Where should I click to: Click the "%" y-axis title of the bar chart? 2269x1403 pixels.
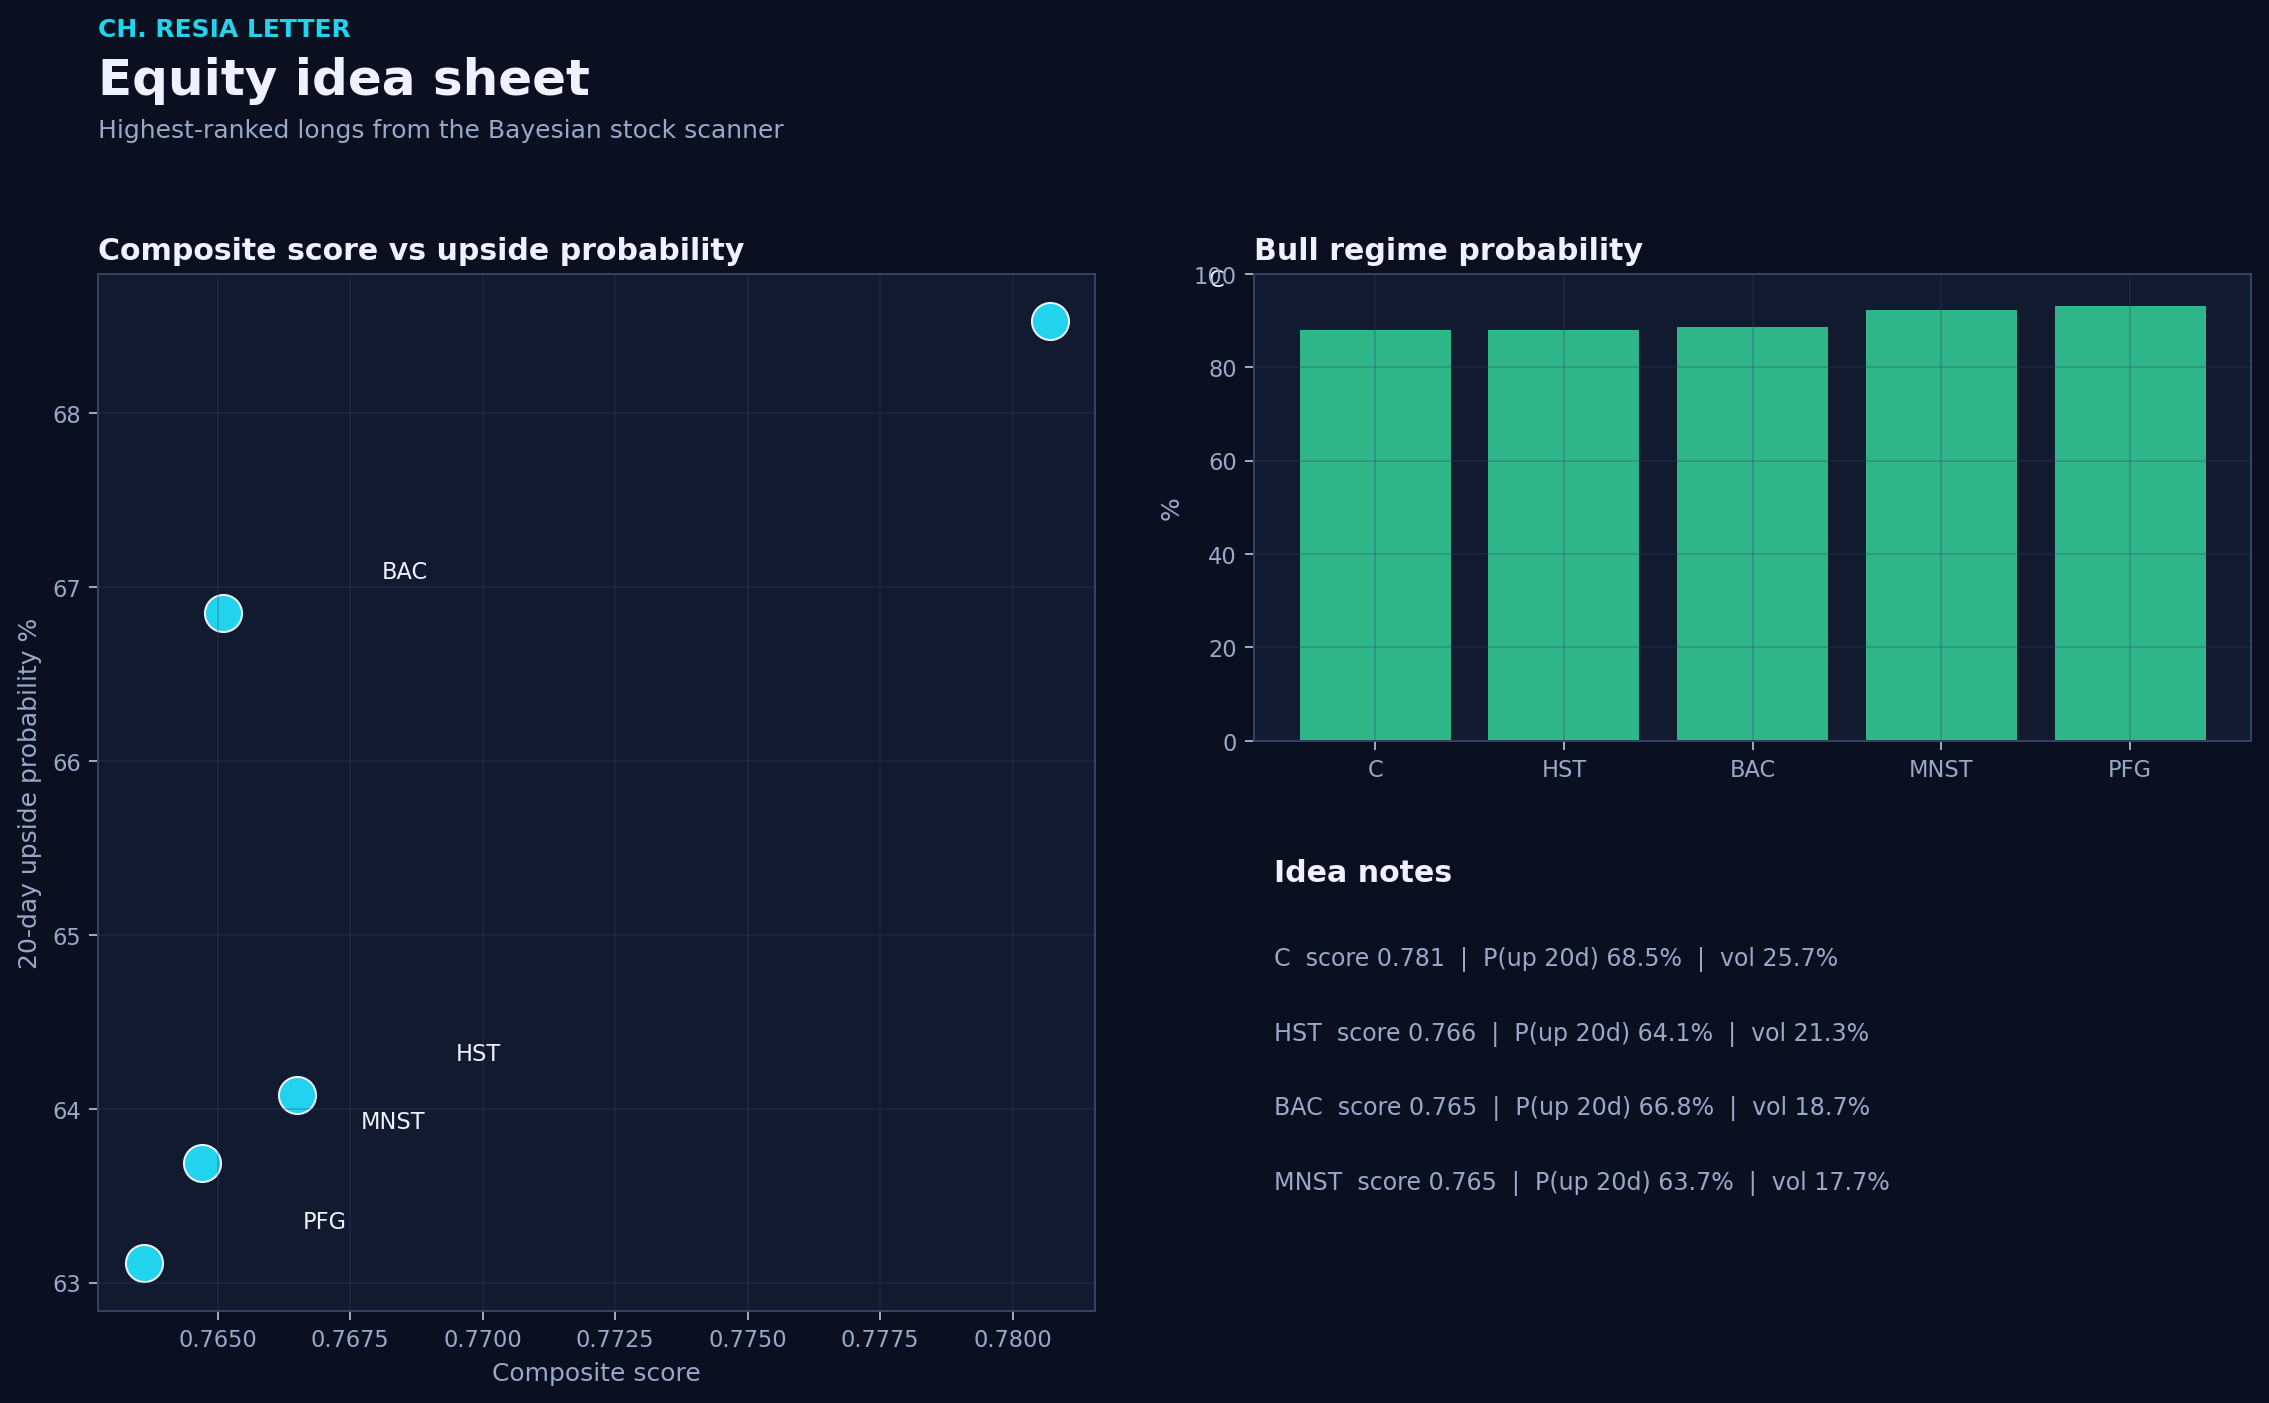[1171, 509]
